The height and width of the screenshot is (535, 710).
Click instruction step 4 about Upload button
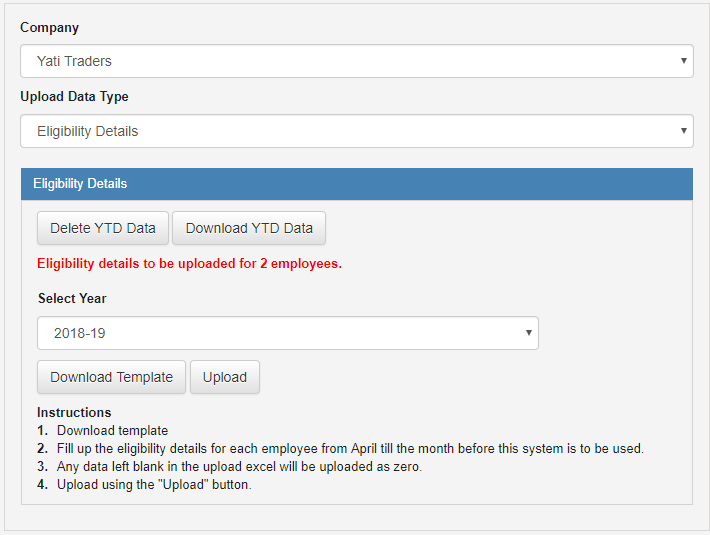pos(160,485)
